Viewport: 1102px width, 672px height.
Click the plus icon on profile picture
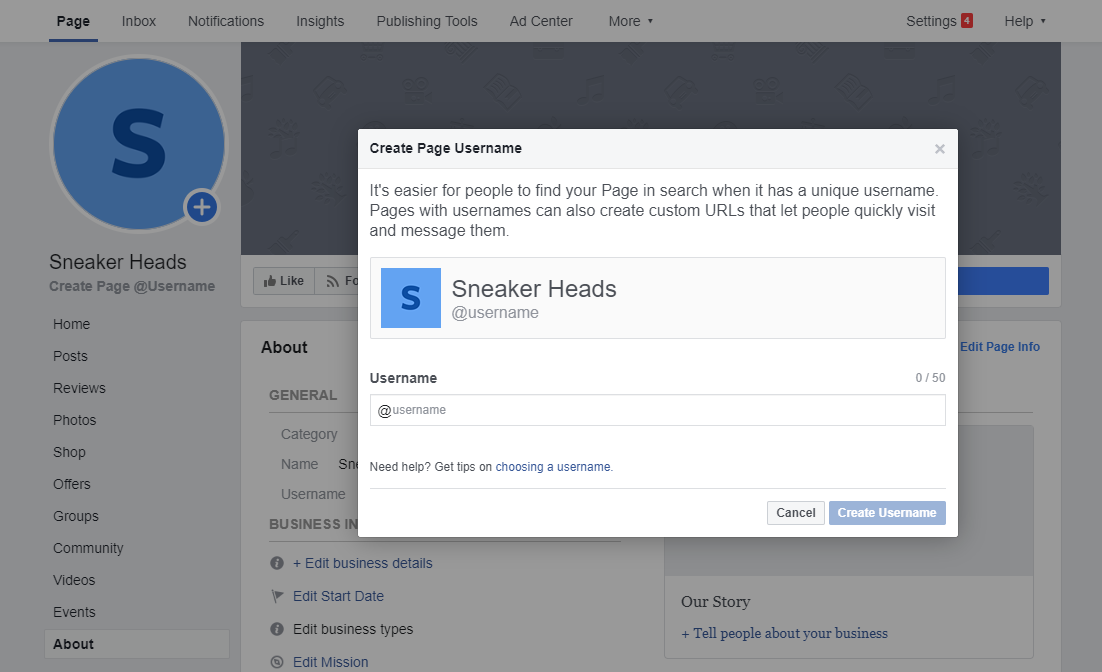point(202,207)
